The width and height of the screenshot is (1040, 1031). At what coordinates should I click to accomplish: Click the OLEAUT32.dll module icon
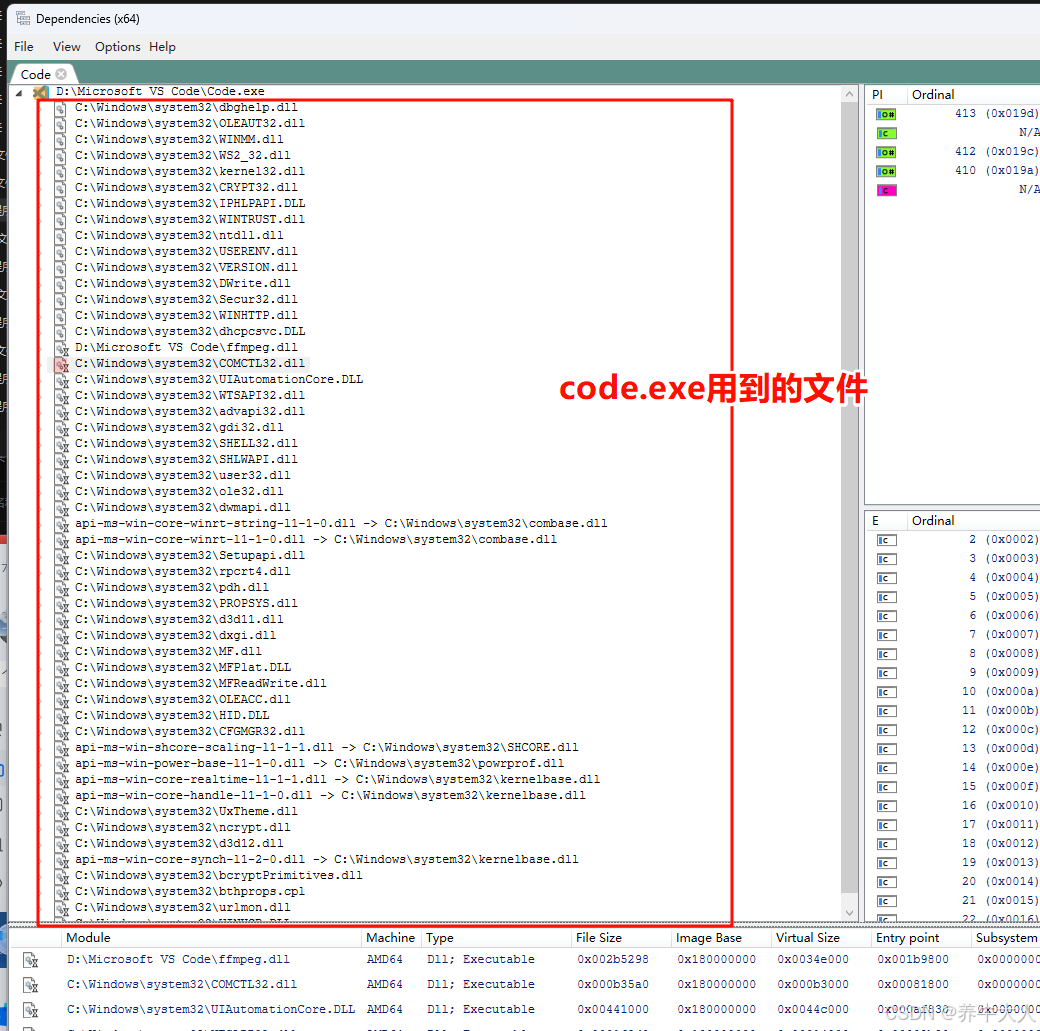[60, 124]
